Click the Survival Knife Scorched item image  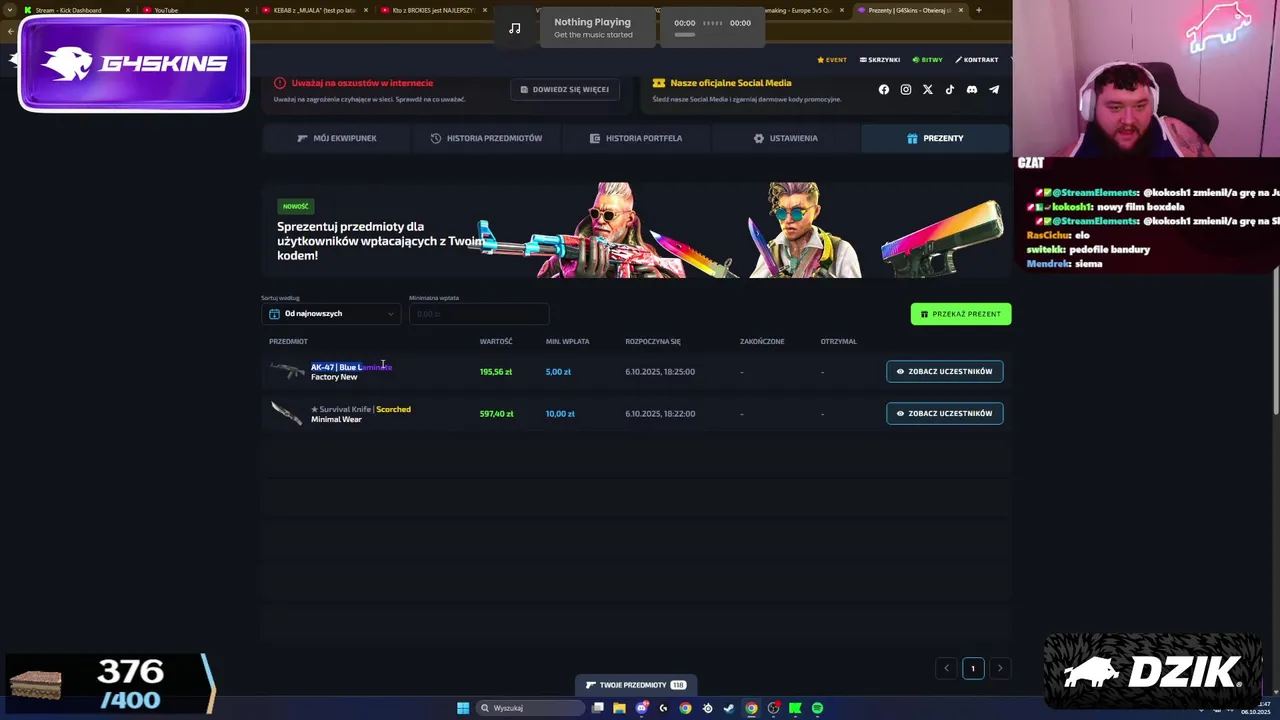pos(287,413)
